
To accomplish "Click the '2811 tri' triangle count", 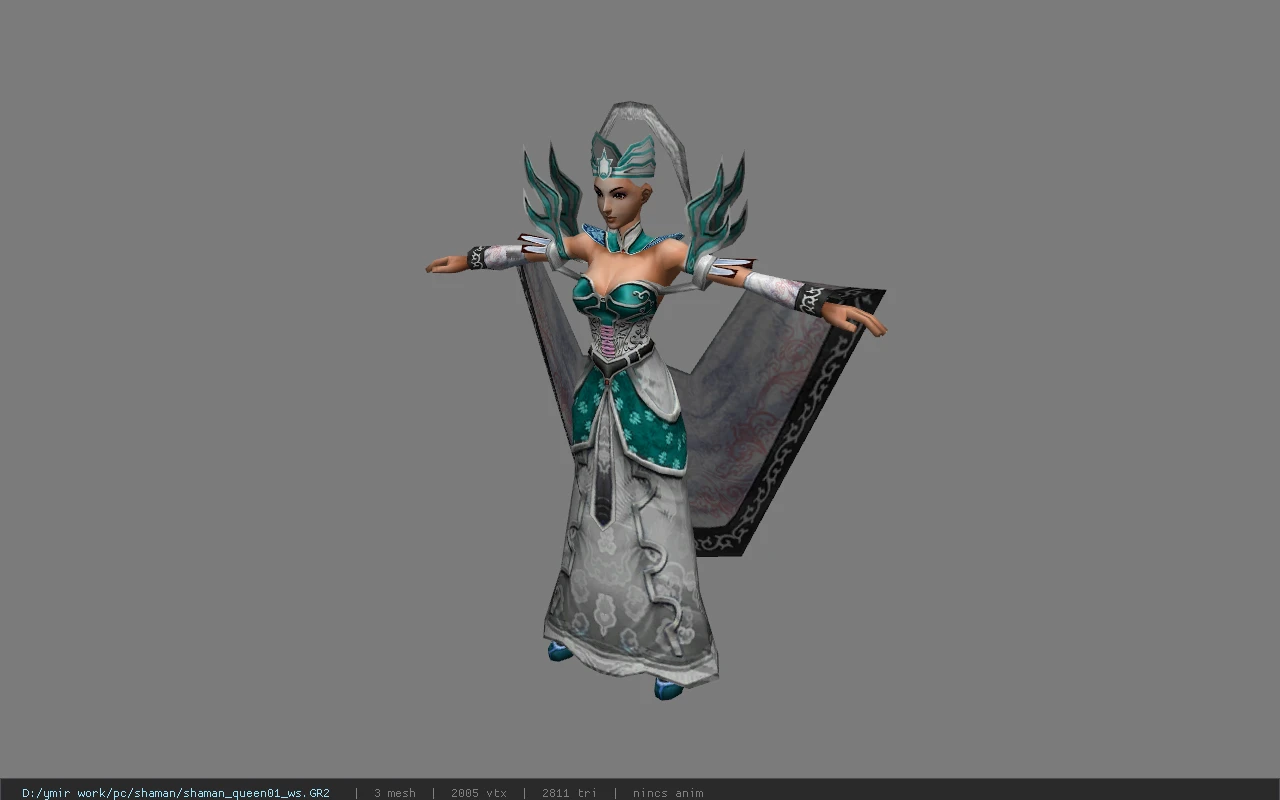I will pos(569,793).
